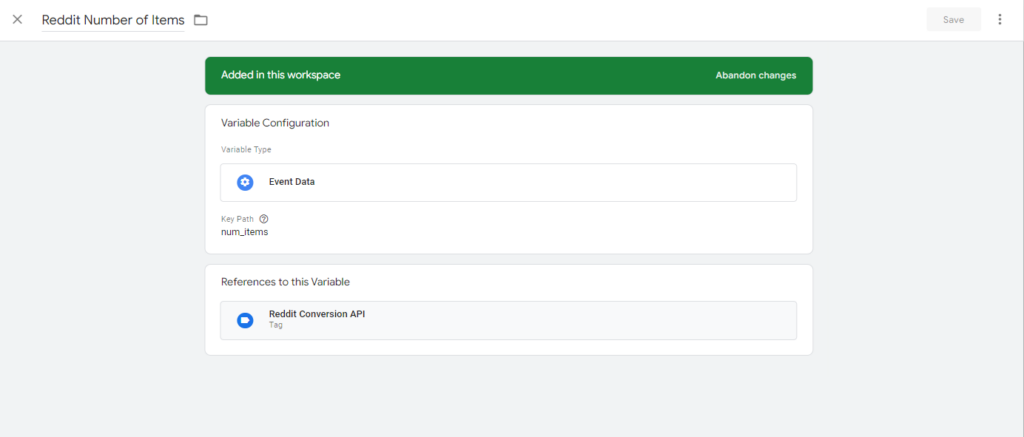The width and height of the screenshot is (1024, 437).
Task: Click "Added in this workspace" banner text
Action: [280, 75]
